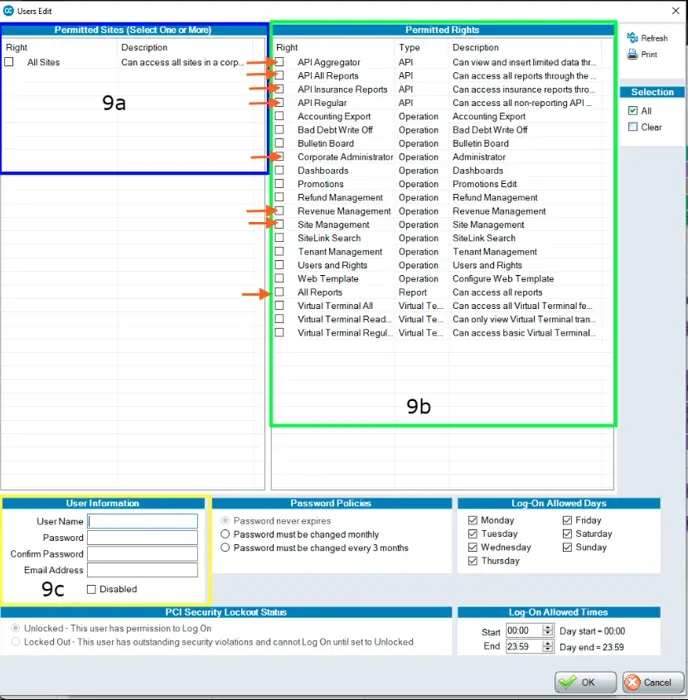Click Permitted Sites Description column header

[x=185, y=47]
